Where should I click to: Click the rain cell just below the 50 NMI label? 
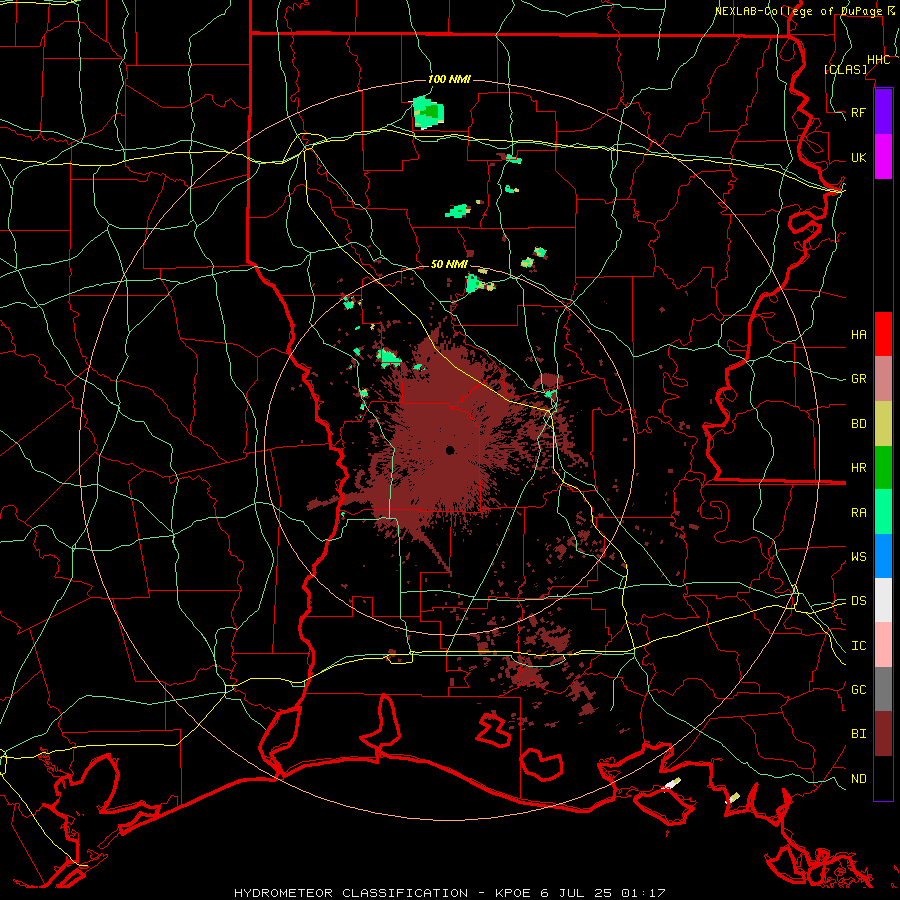[472, 284]
